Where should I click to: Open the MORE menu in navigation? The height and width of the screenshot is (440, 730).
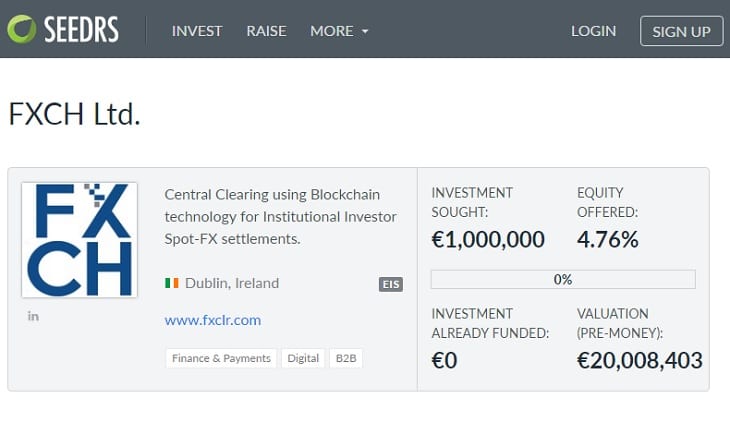tap(339, 31)
